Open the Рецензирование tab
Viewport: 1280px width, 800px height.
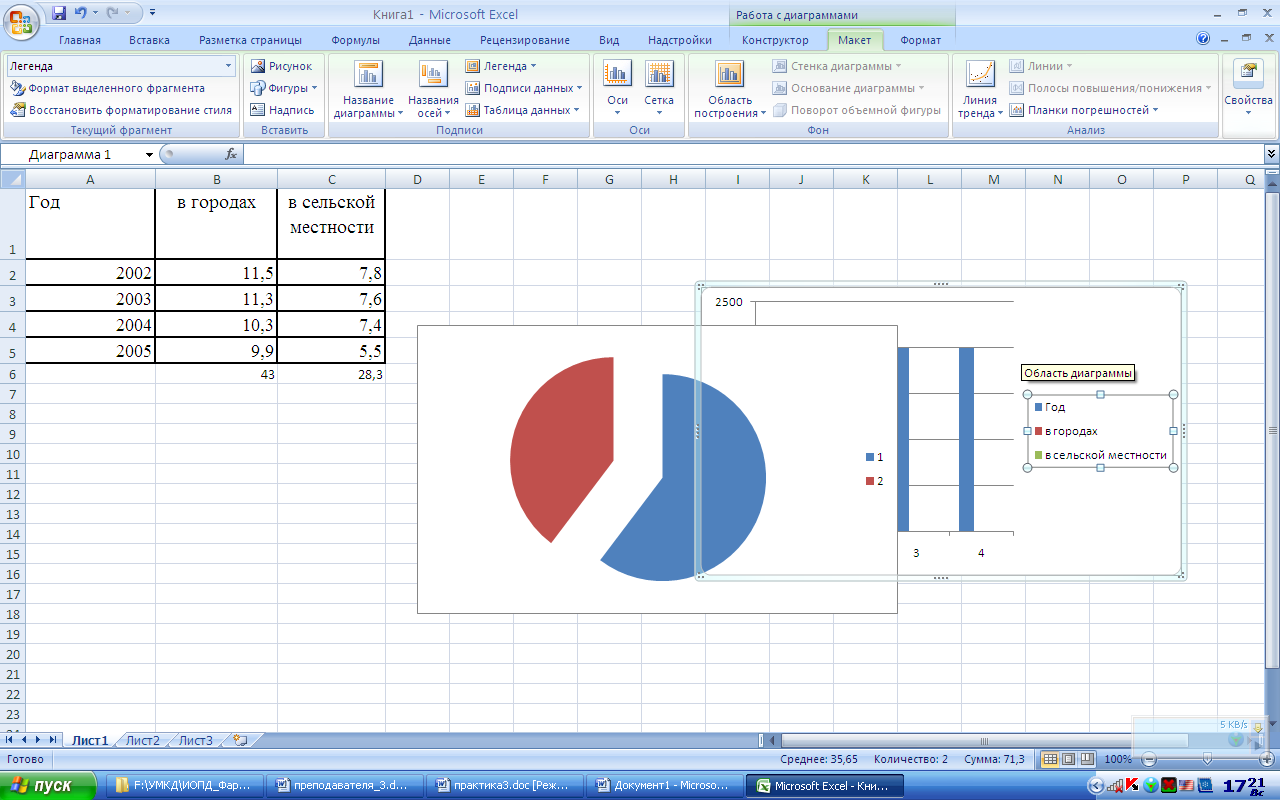[525, 40]
